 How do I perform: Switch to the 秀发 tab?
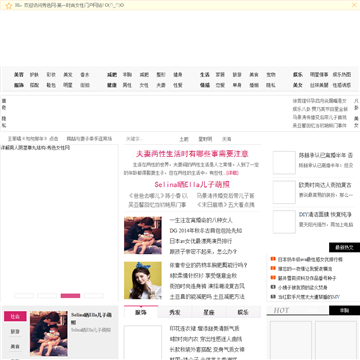pyautogui.click(x=175, y=312)
